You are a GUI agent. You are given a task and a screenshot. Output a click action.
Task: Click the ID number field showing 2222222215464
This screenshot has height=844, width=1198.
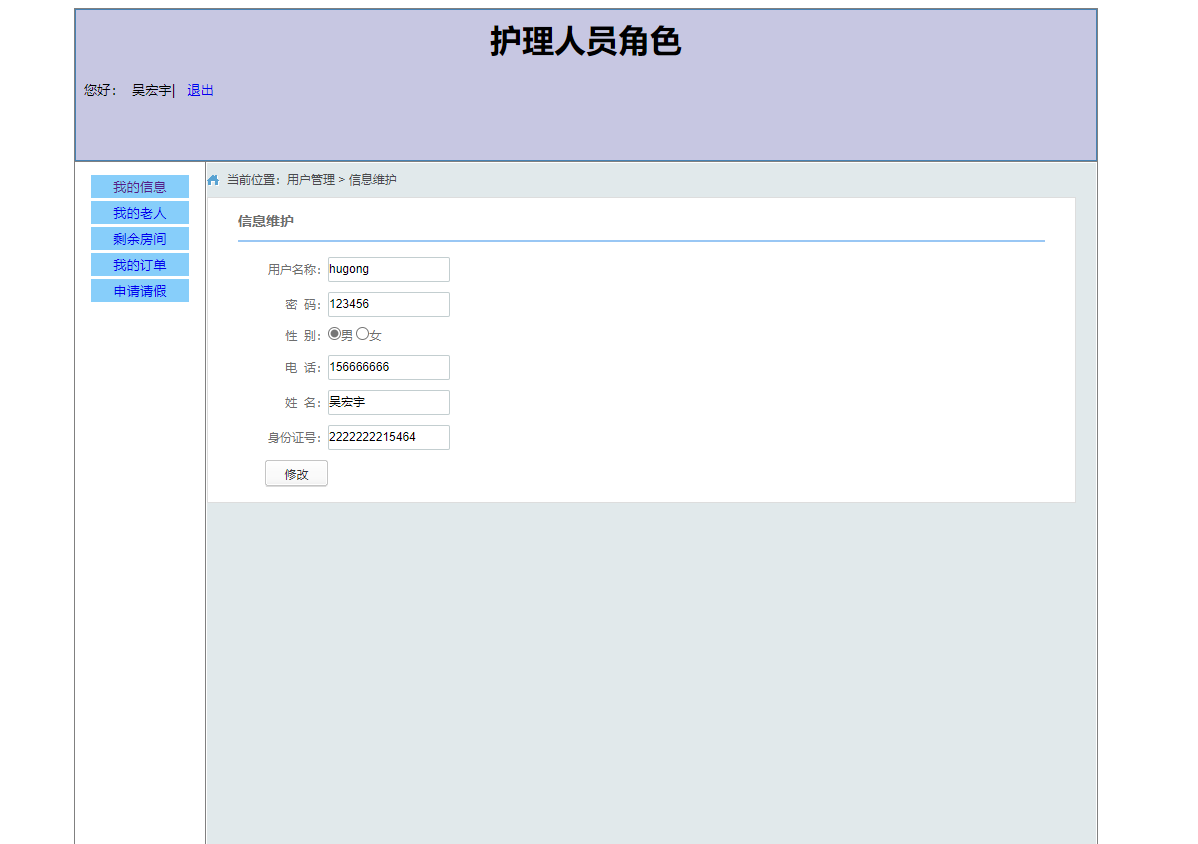[x=388, y=437]
